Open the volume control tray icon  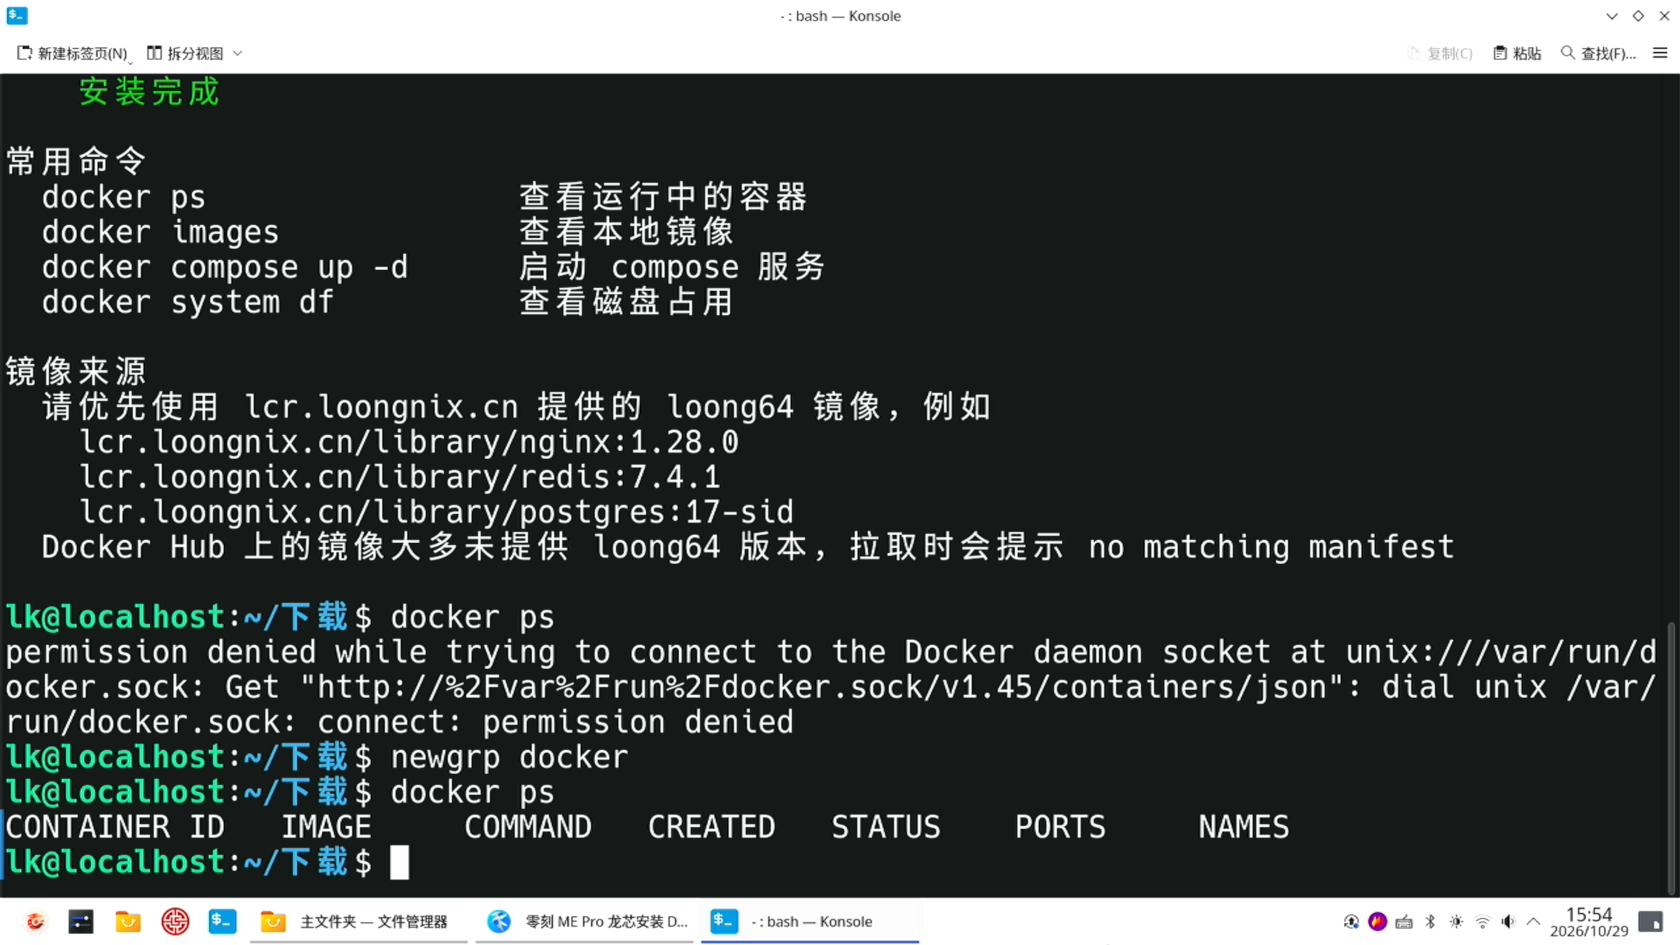[x=1508, y=922]
